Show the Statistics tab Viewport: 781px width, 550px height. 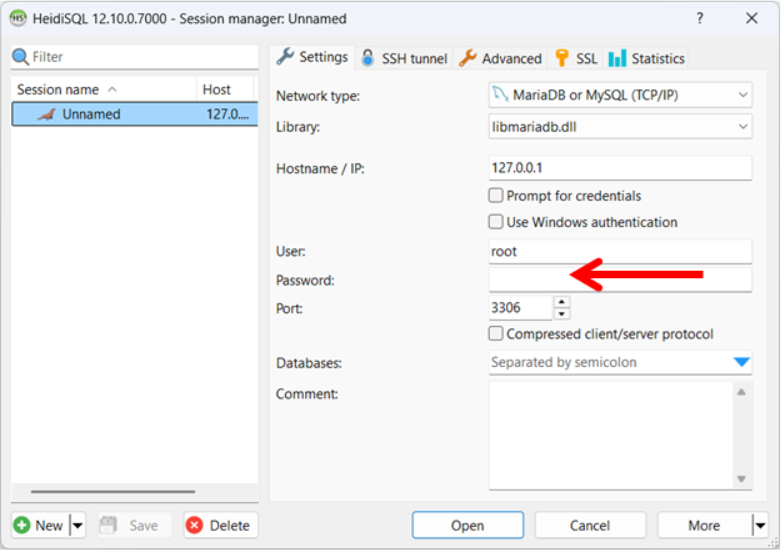click(x=646, y=58)
